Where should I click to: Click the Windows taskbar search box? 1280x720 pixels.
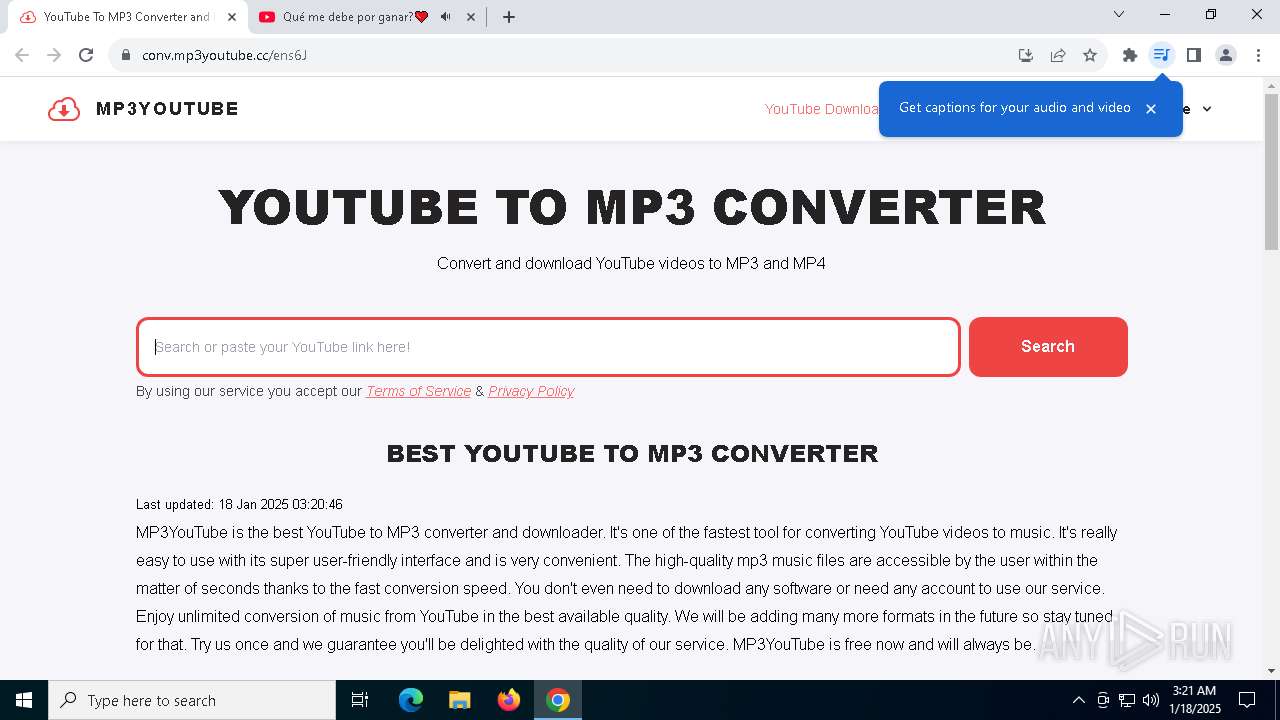pyautogui.click(x=192, y=700)
